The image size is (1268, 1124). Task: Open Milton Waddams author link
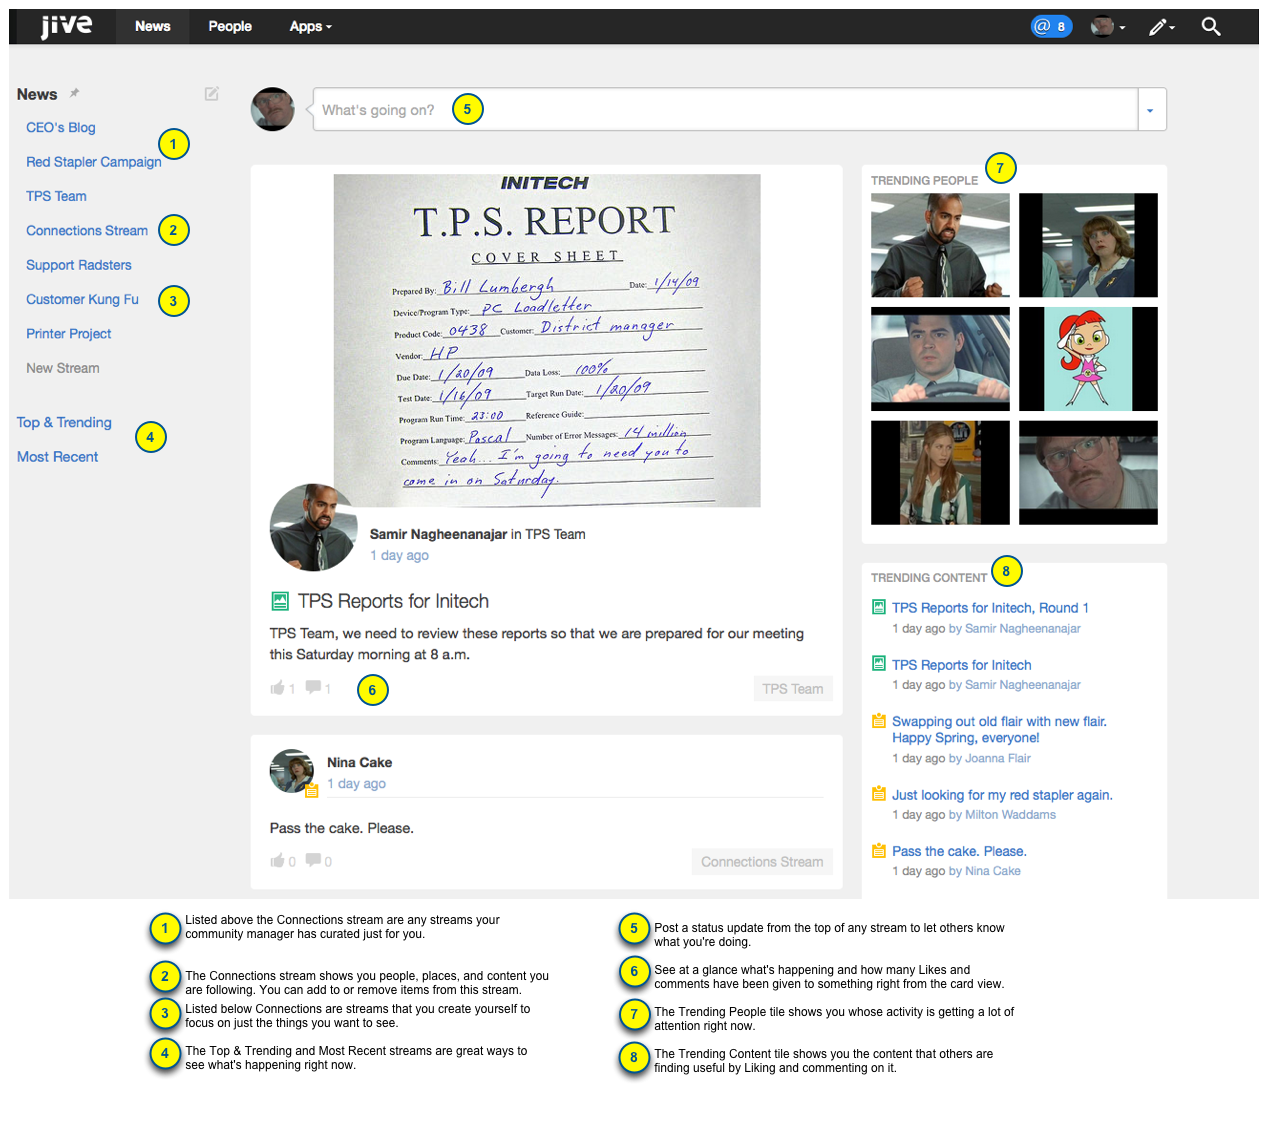pyautogui.click(x=1010, y=815)
